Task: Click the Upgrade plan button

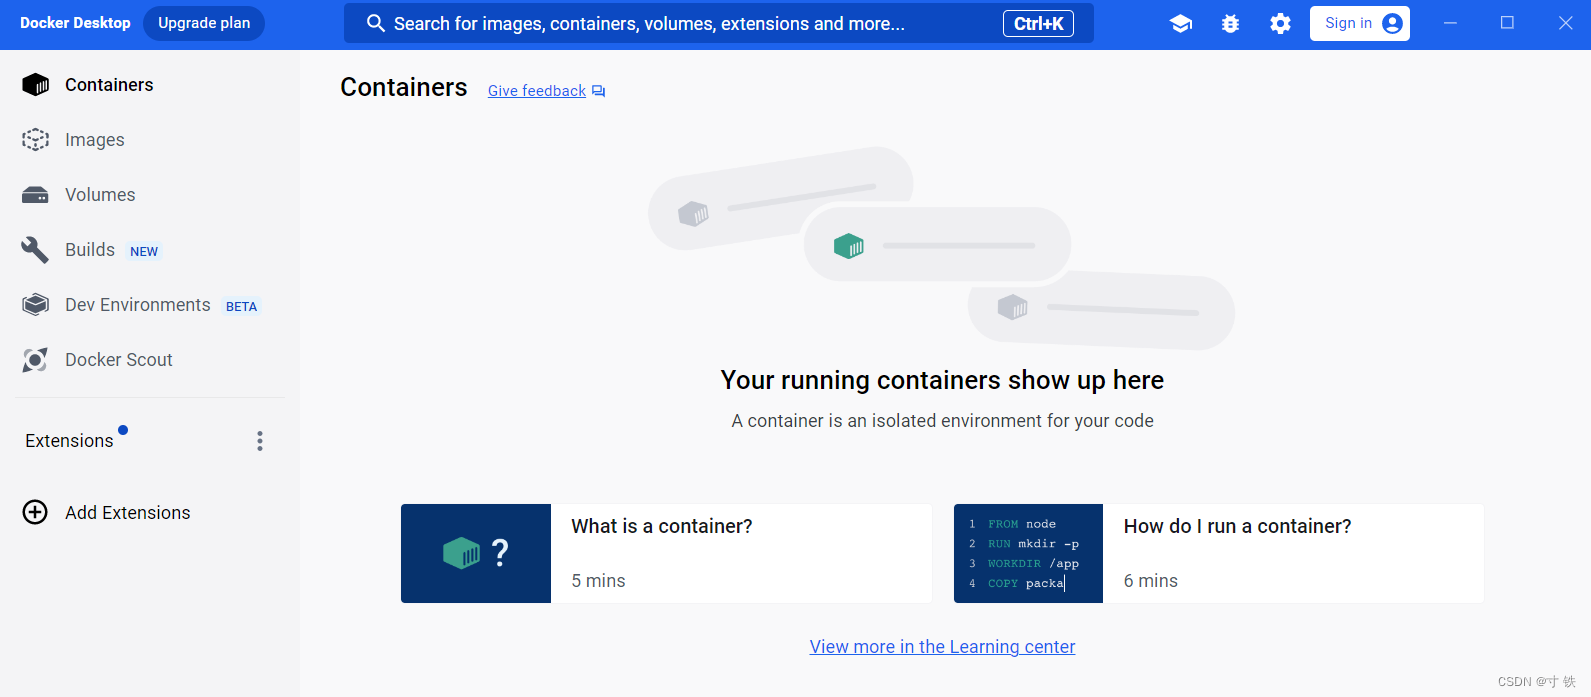Action: 204,23
